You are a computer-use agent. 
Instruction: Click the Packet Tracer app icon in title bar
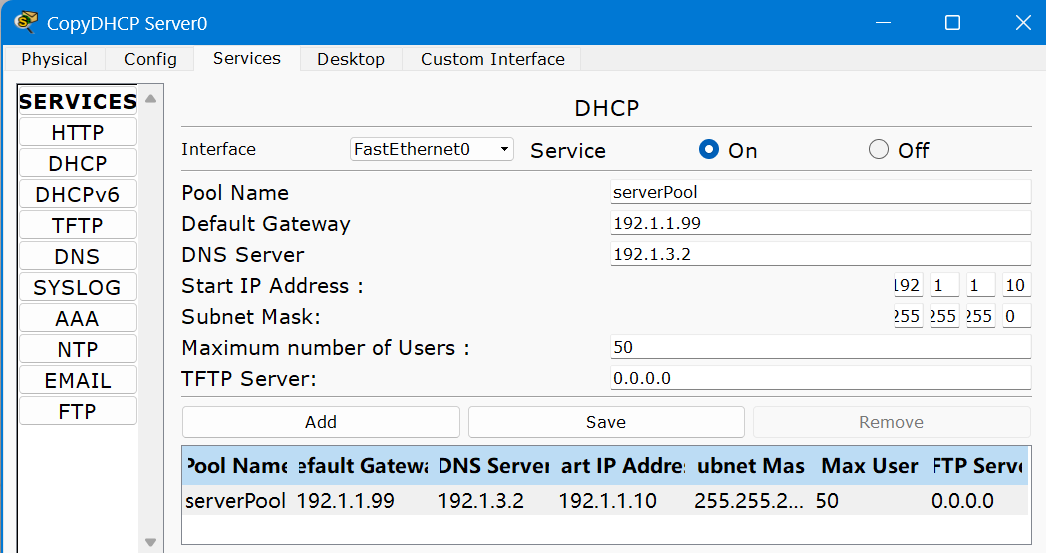[x=25, y=22]
